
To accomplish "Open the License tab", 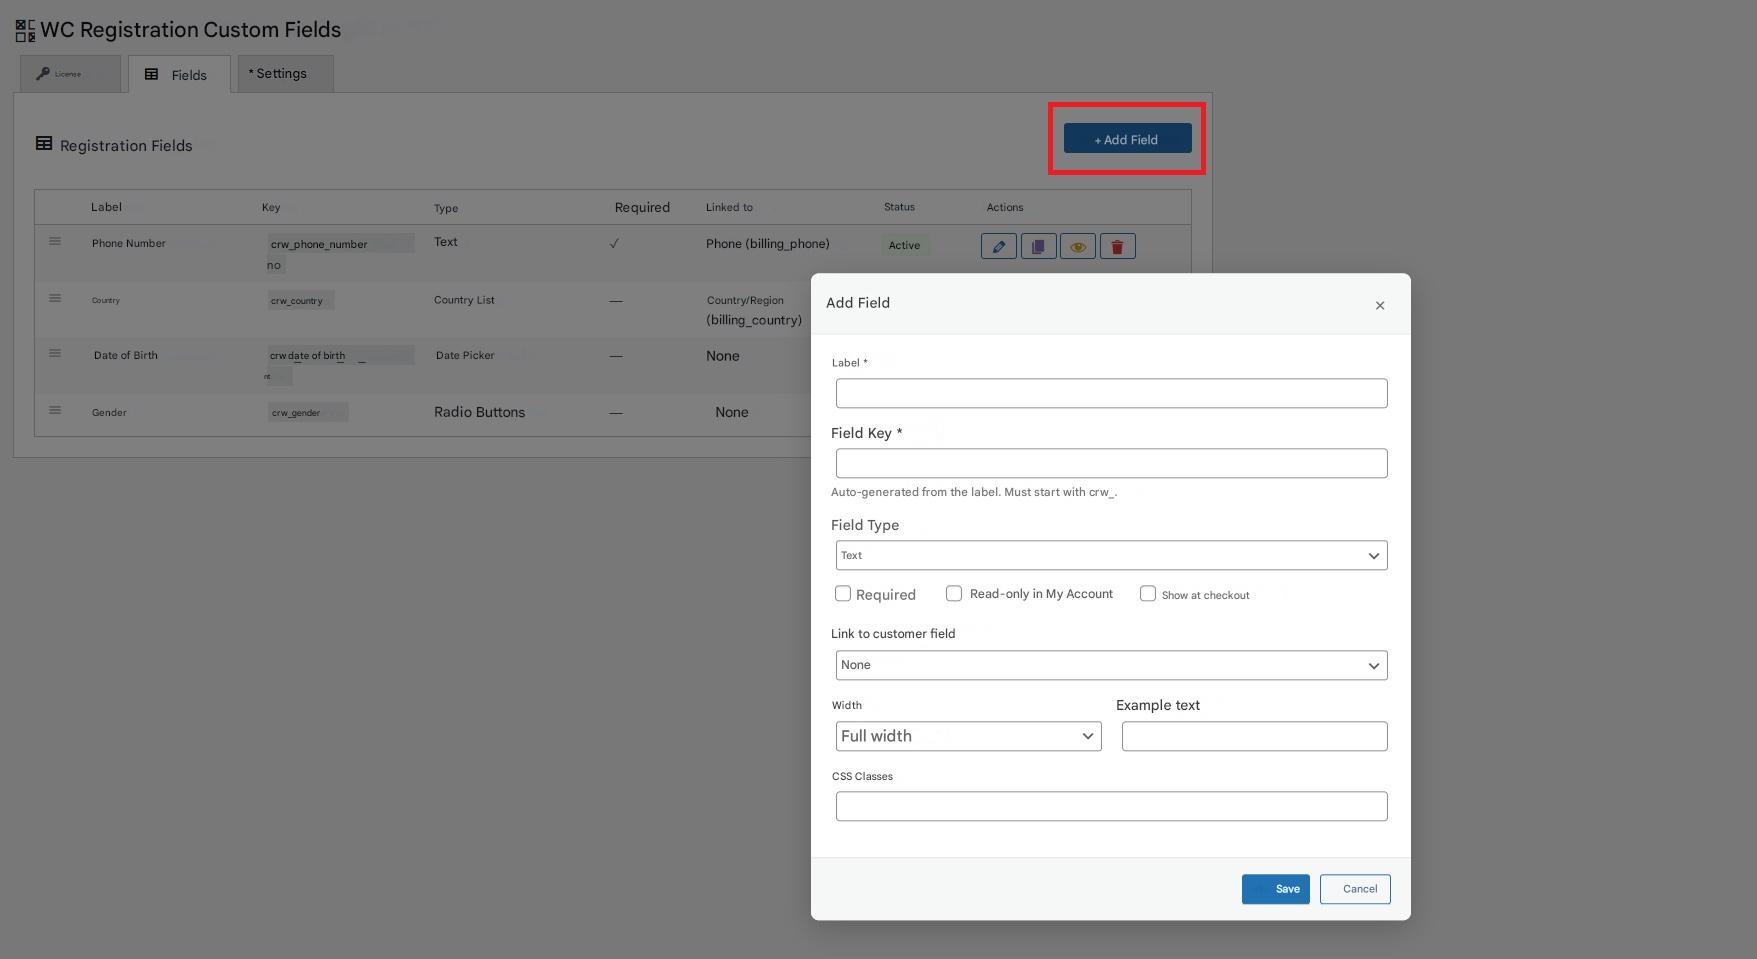I will (x=70, y=74).
